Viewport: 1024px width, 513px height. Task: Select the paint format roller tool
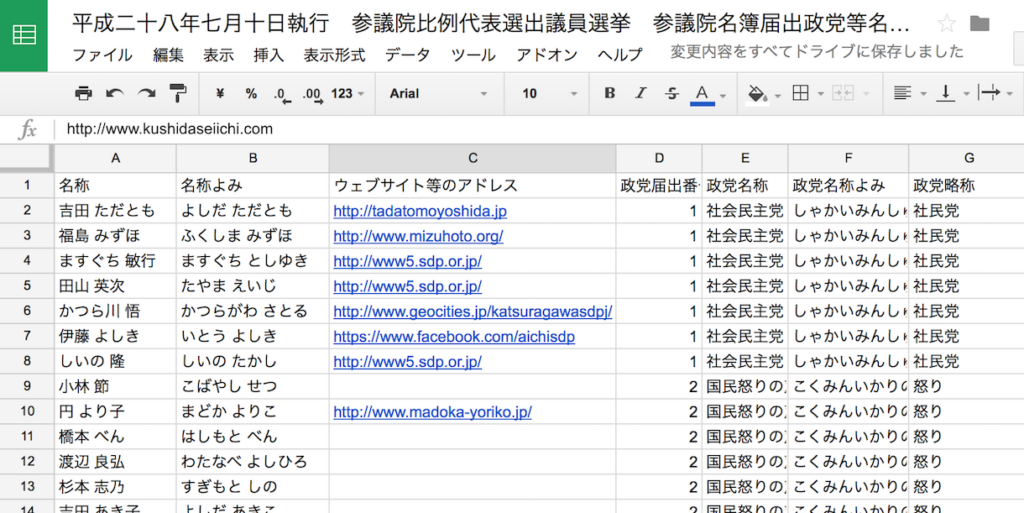coord(178,93)
